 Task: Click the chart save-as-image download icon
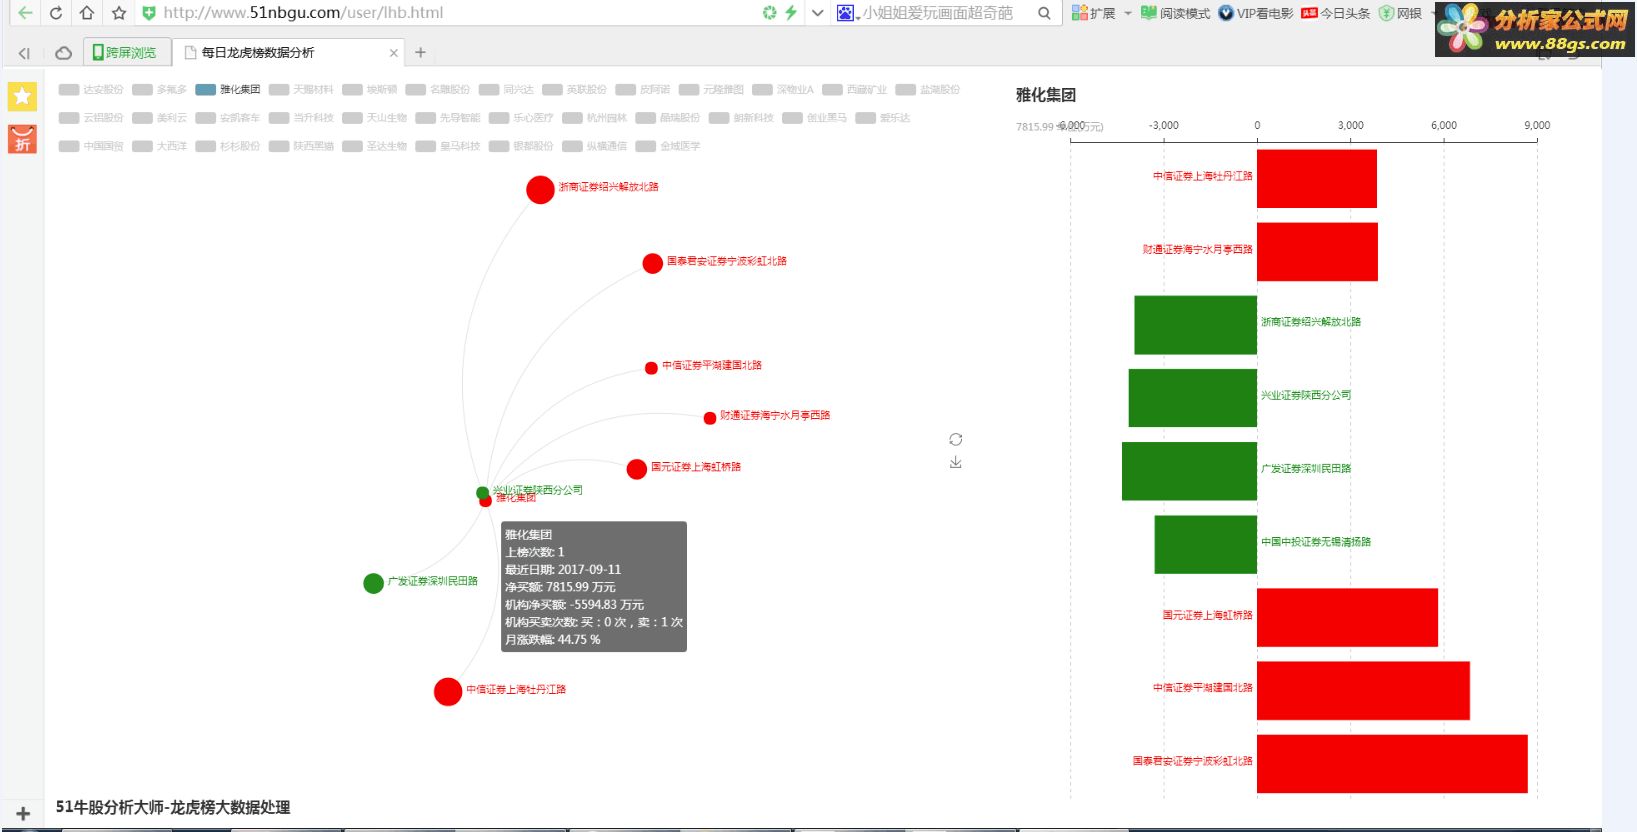(x=956, y=462)
